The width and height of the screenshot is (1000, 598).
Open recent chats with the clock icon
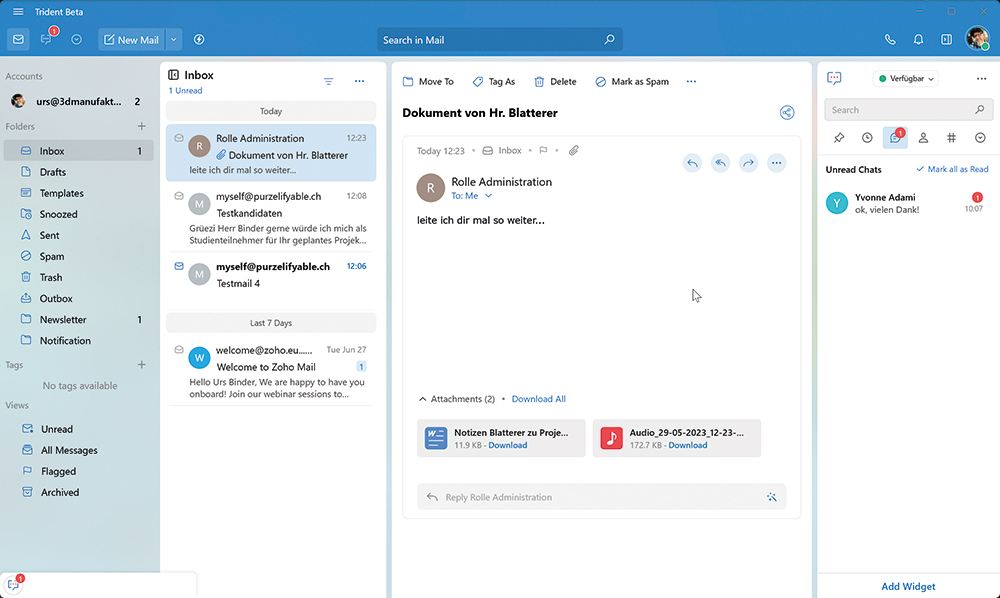click(867, 137)
